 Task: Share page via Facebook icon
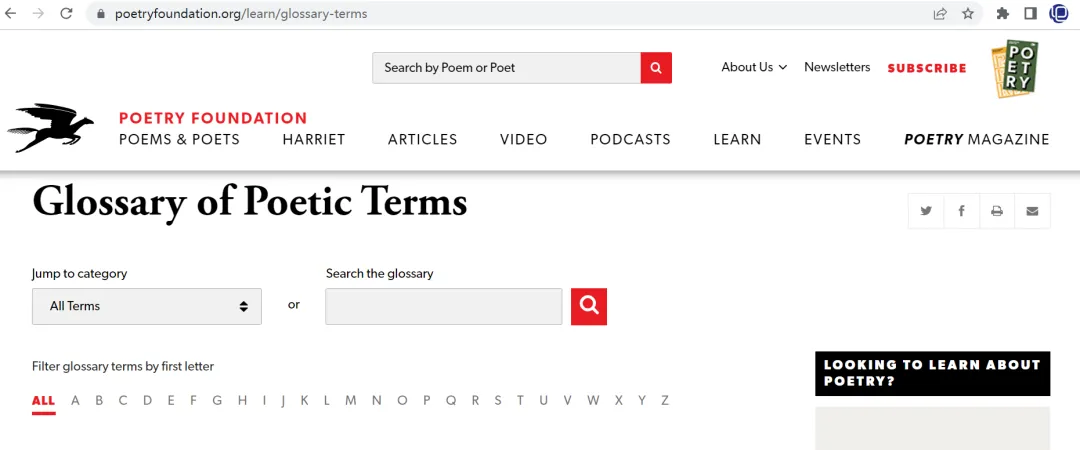[x=962, y=211]
